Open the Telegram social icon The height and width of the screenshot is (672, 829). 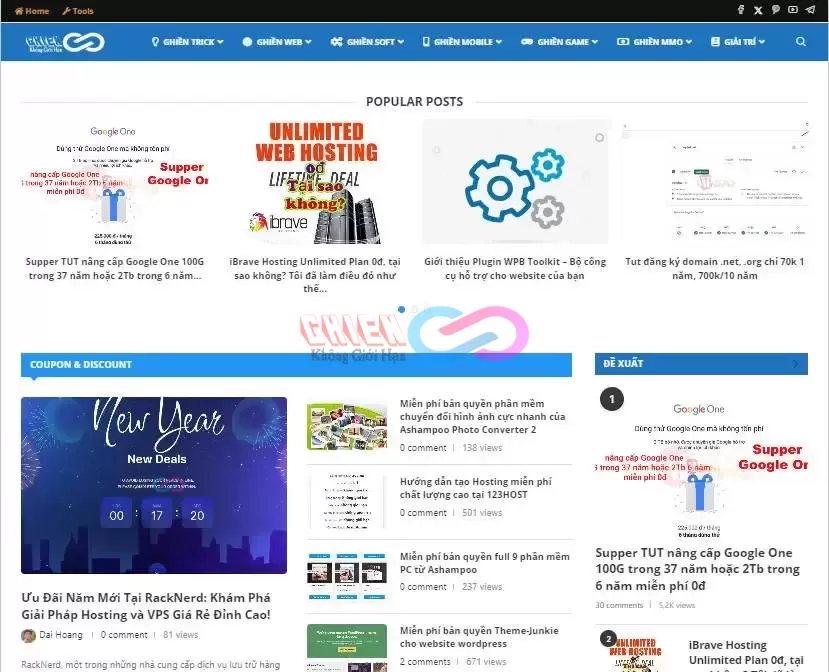point(810,10)
